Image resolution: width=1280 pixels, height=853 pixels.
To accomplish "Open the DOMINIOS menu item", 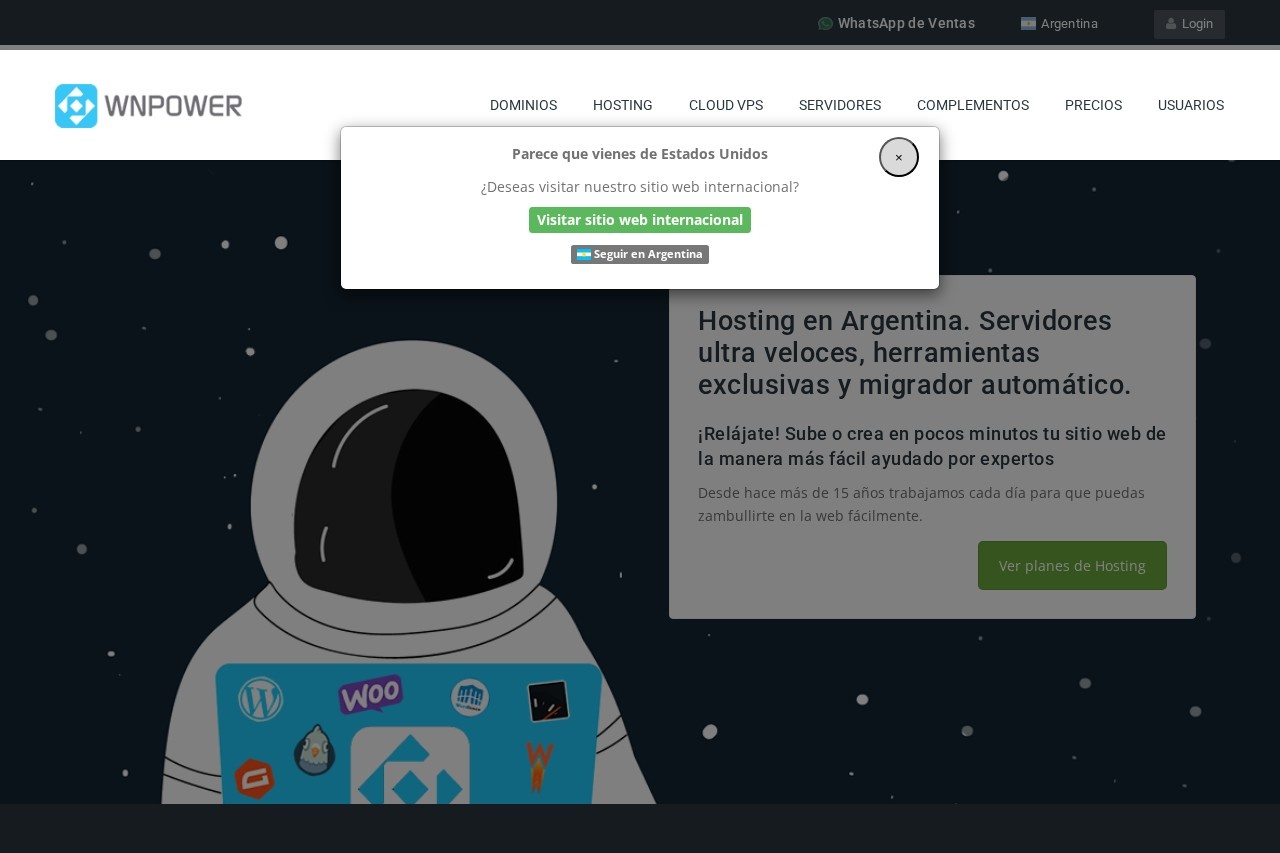I will tap(523, 105).
